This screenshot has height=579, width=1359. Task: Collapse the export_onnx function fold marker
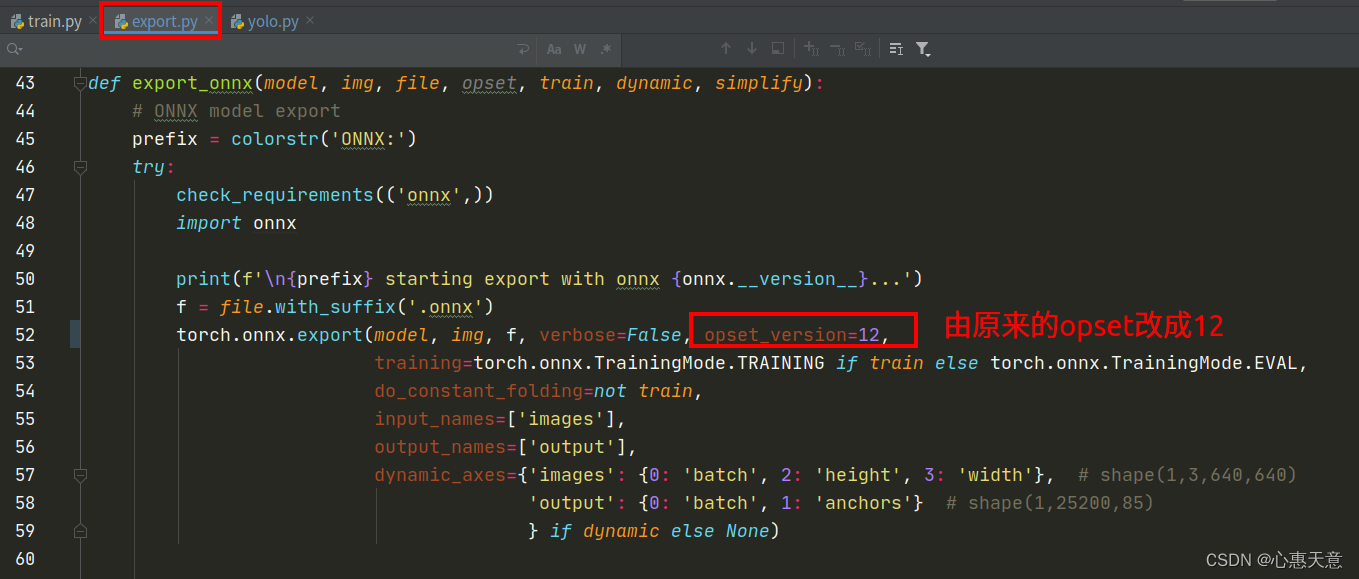coord(80,83)
